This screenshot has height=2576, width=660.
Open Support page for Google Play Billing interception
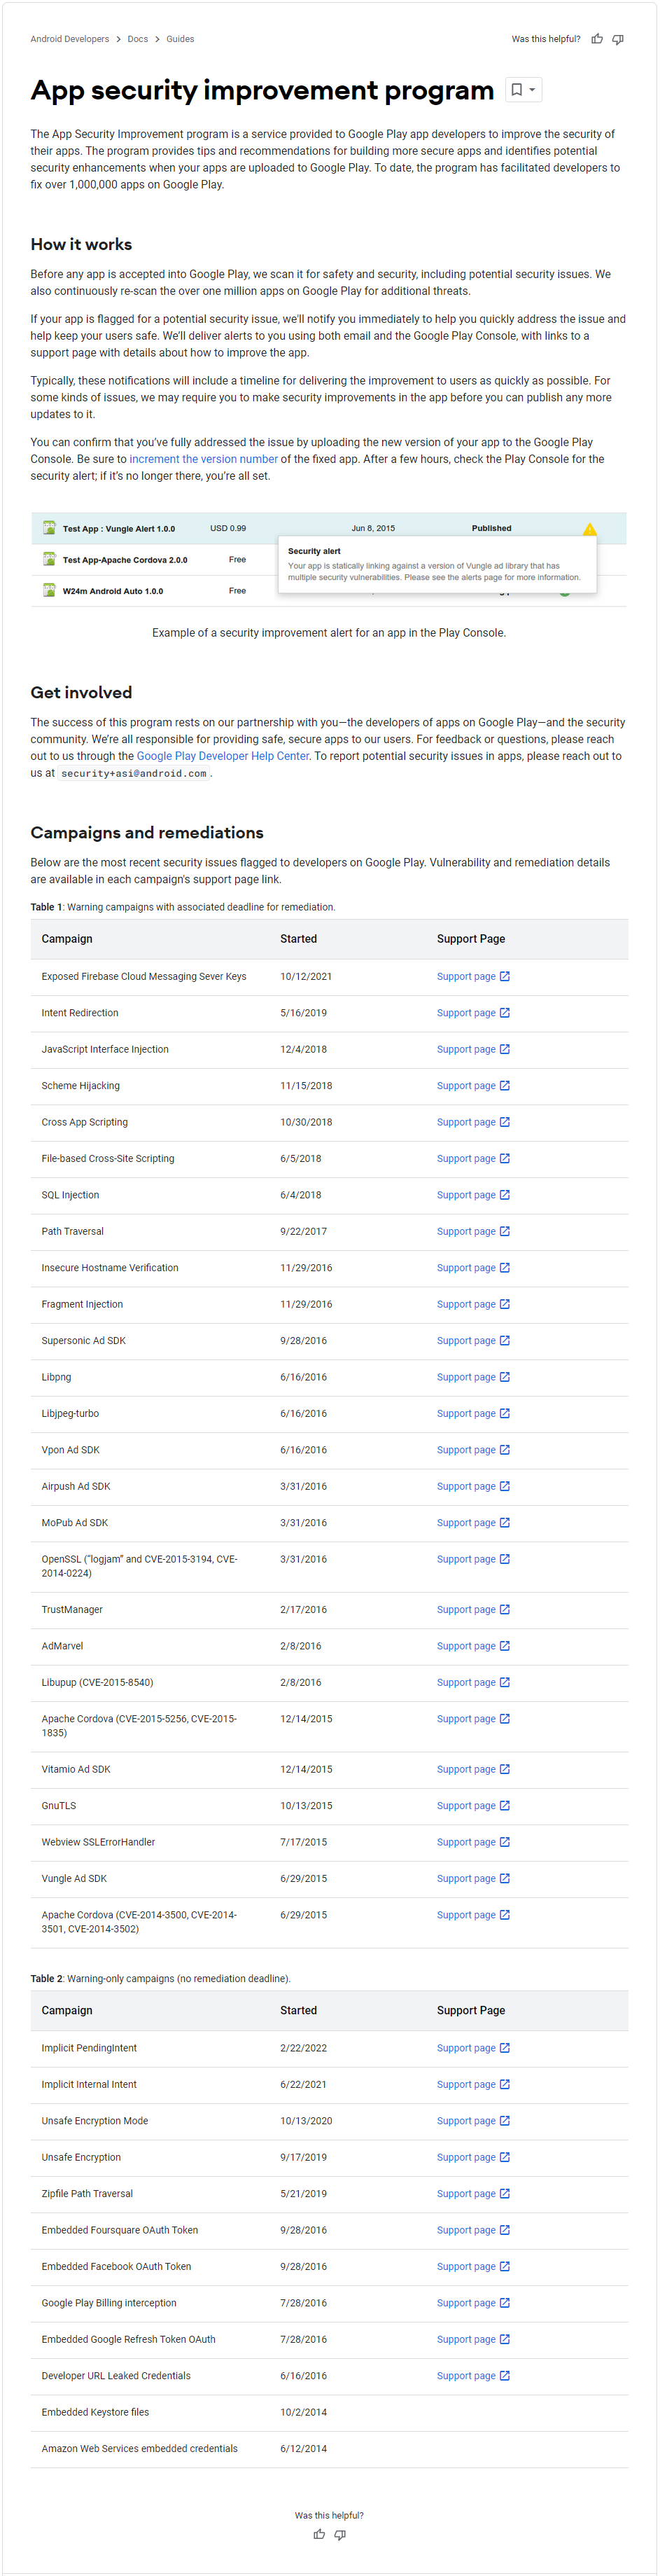point(473,2303)
